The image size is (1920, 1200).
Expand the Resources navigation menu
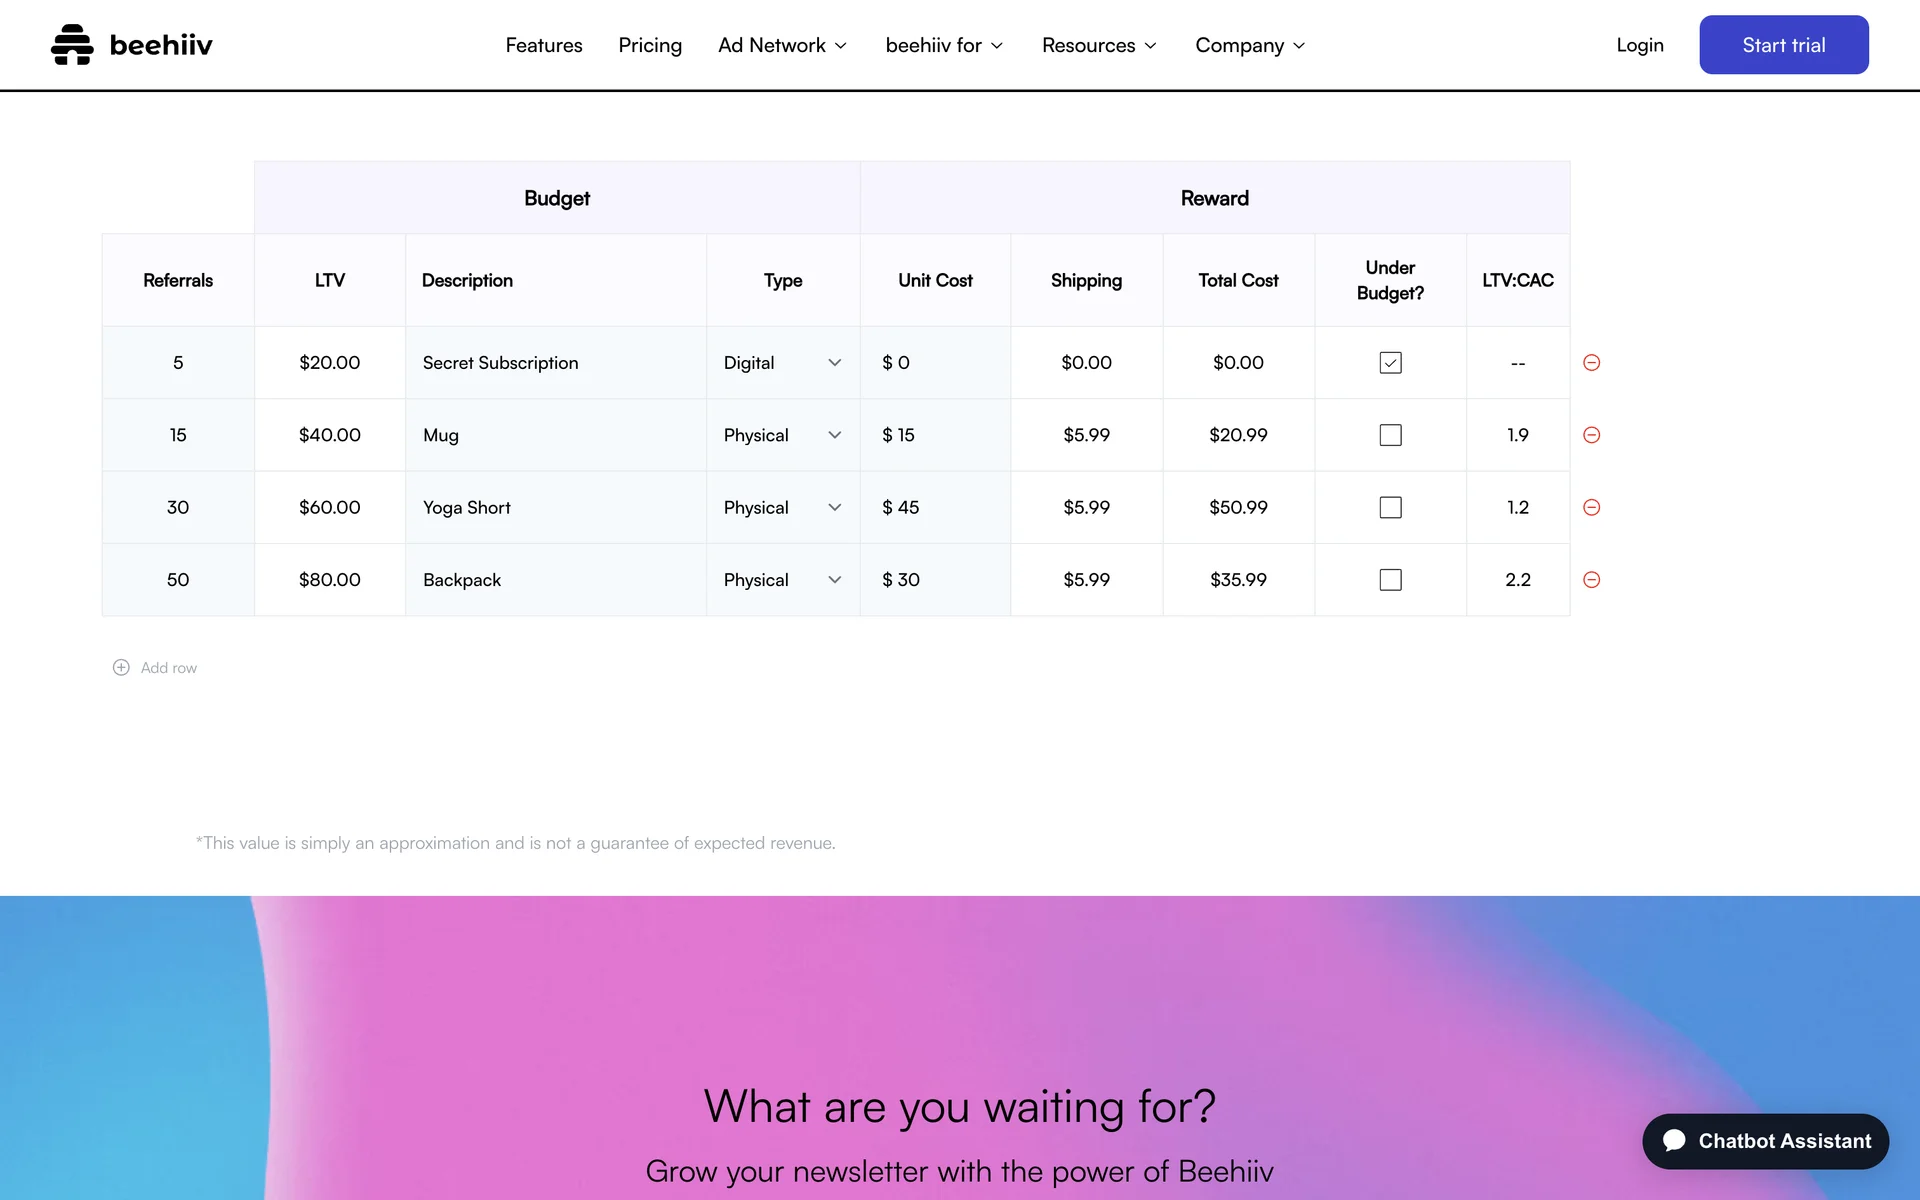point(1099,45)
